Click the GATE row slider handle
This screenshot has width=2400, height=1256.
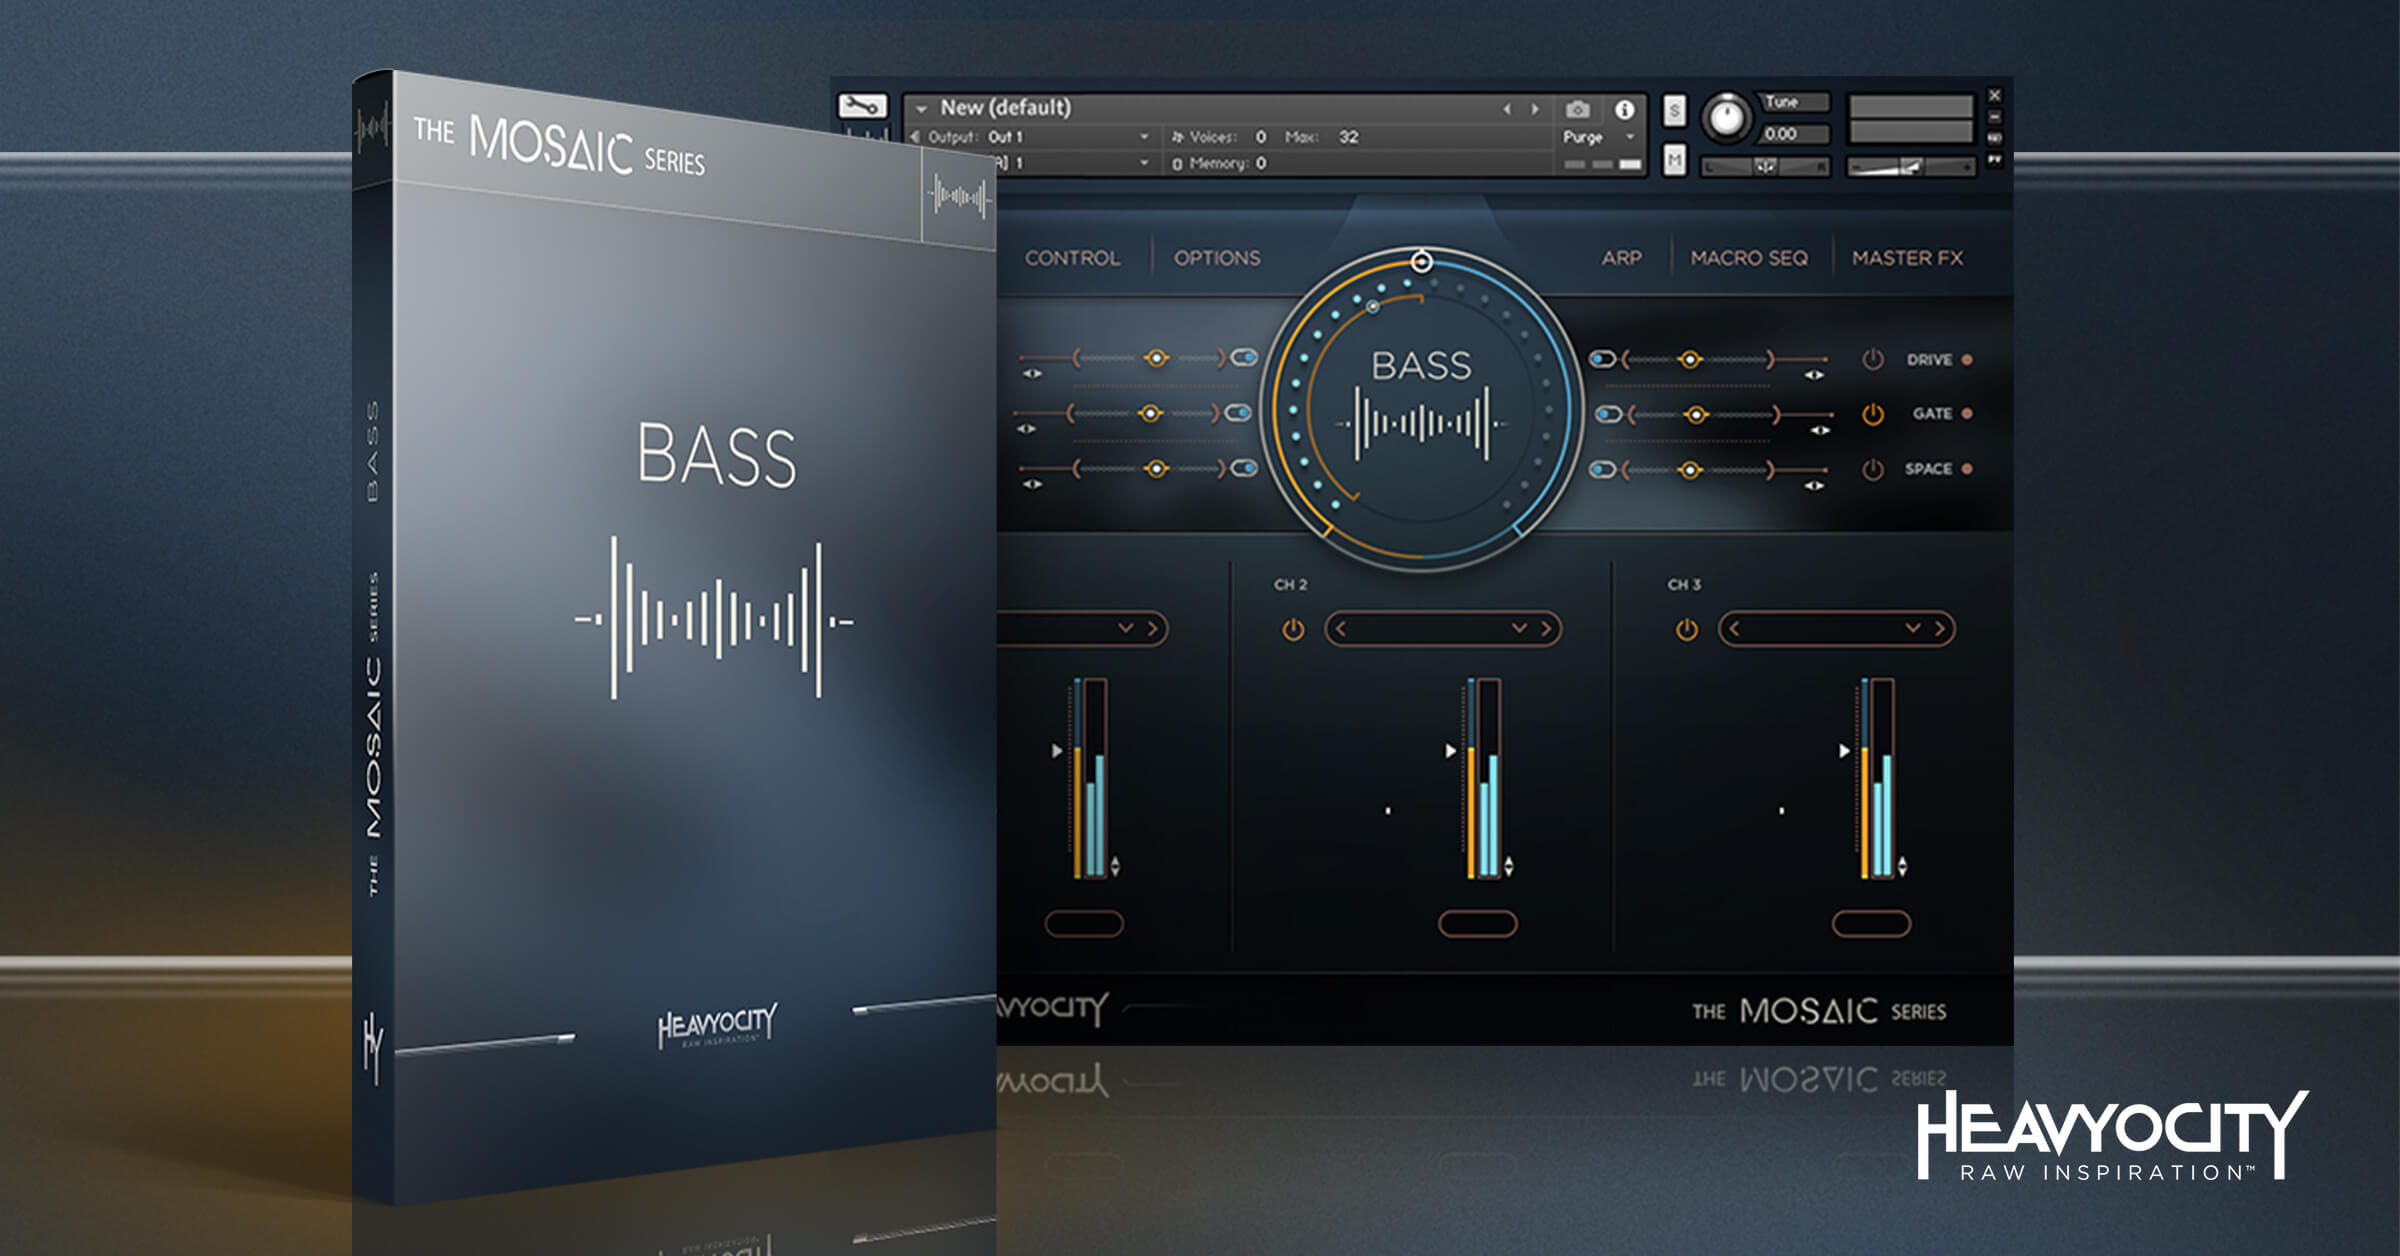pyautogui.click(x=1696, y=414)
